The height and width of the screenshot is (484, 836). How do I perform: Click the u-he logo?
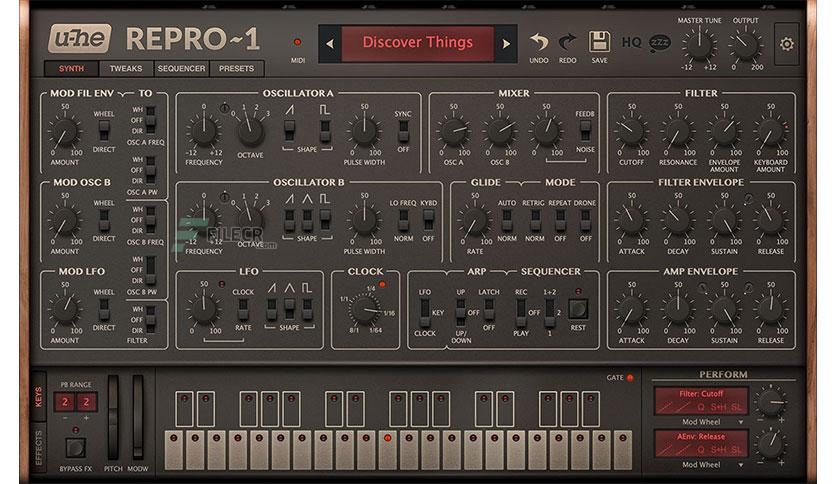80,38
